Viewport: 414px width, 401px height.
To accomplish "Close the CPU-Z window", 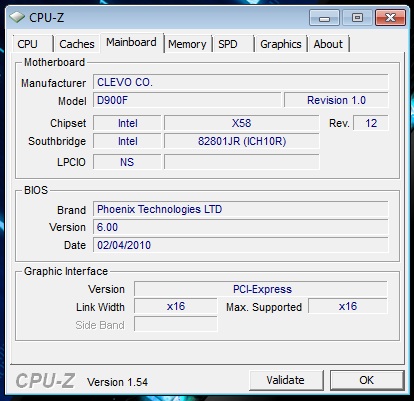I will pyautogui.click(x=390, y=17).
